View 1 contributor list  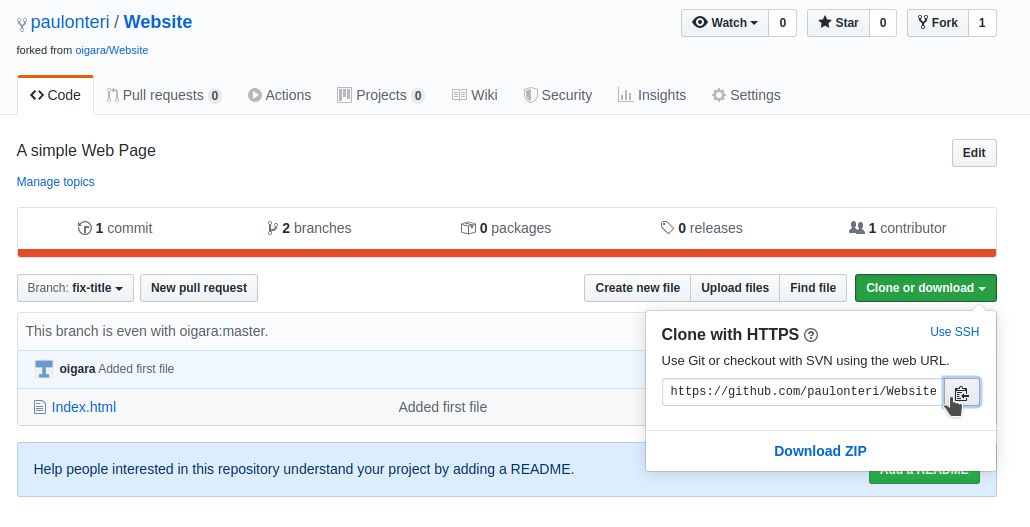tap(897, 229)
